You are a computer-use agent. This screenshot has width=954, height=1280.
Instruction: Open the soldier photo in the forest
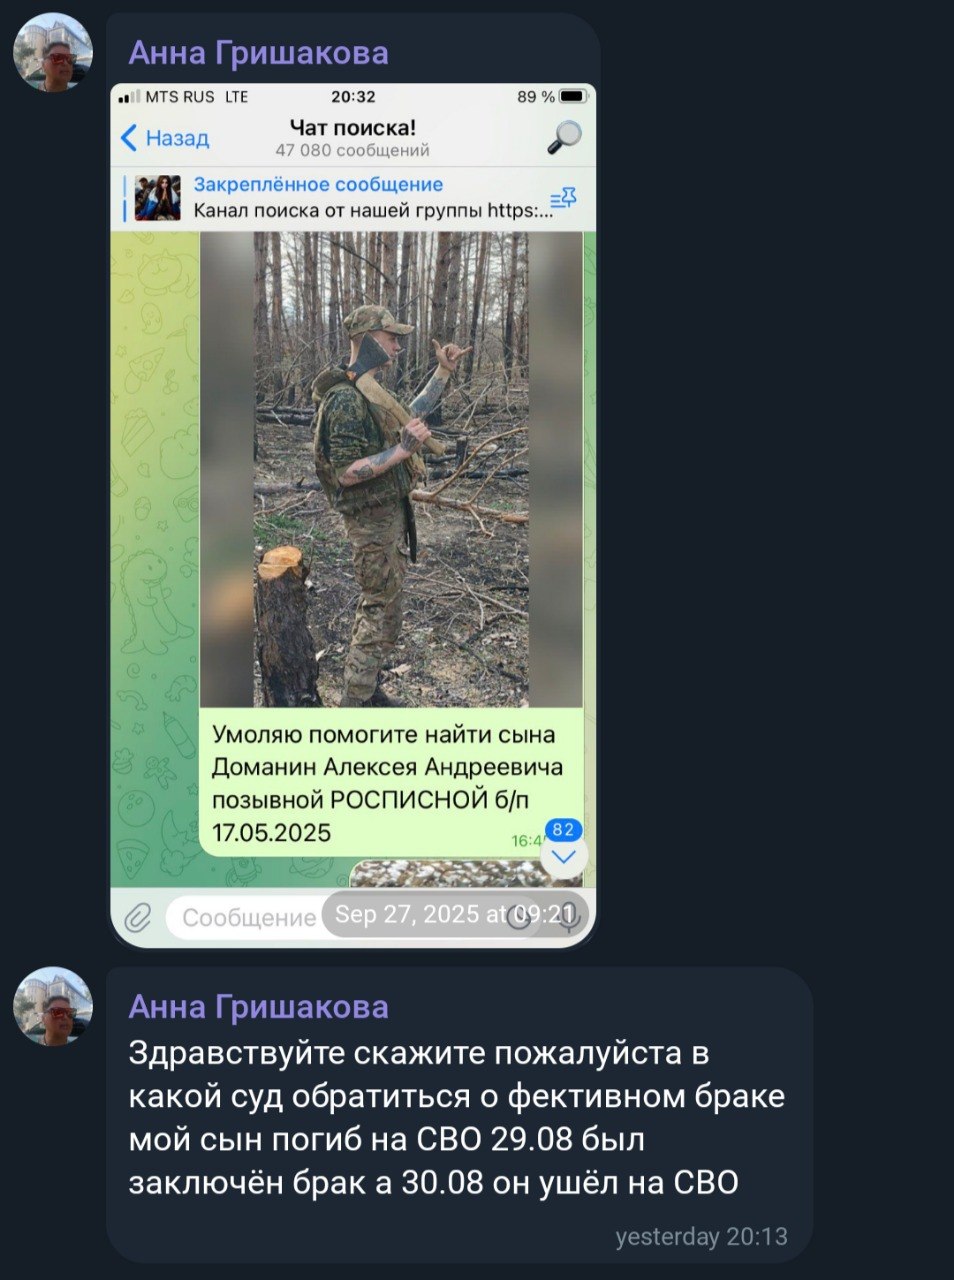pyautogui.click(x=391, y=469)
